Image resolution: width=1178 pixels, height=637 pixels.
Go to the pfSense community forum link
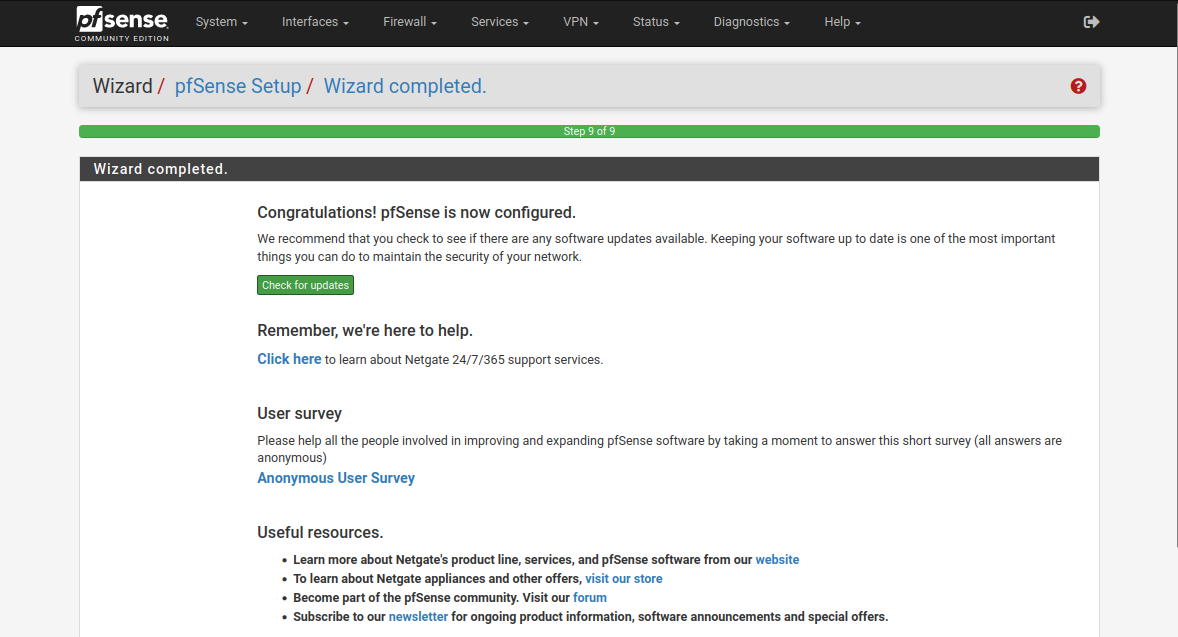coord(589,598)
